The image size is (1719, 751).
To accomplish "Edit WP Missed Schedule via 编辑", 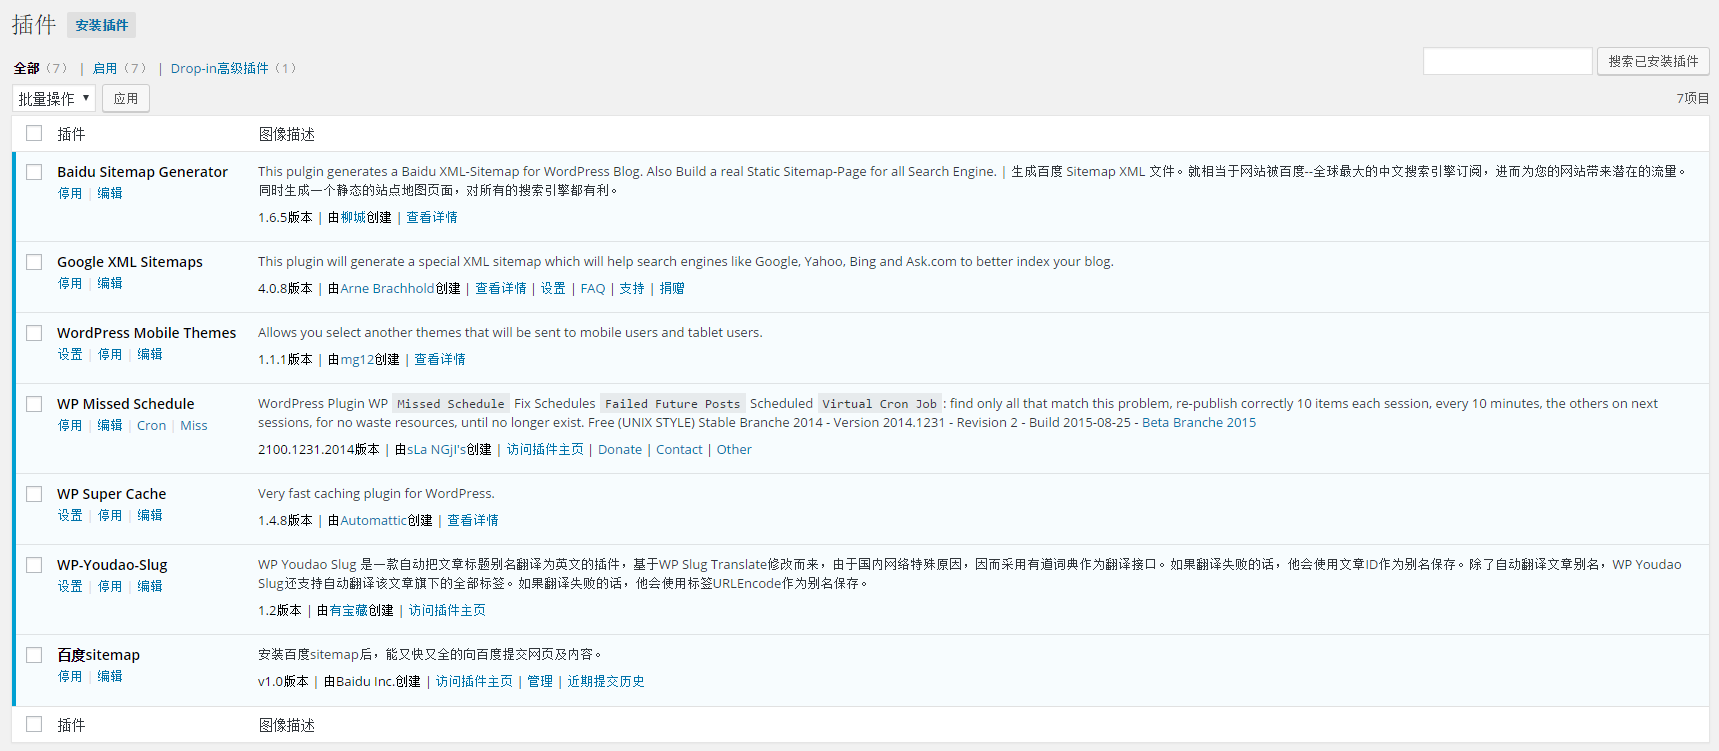I will 110,425.
